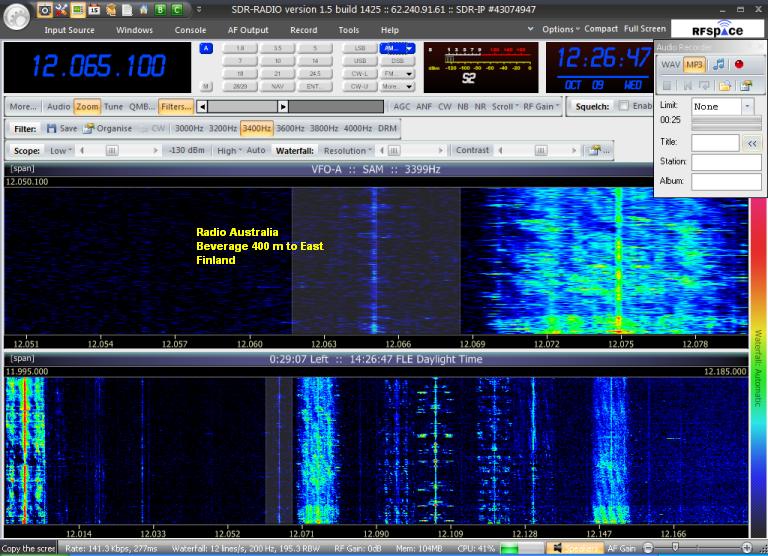
Task: Open the Help menu
Action: pyautogui.click(x=390, y=30)
